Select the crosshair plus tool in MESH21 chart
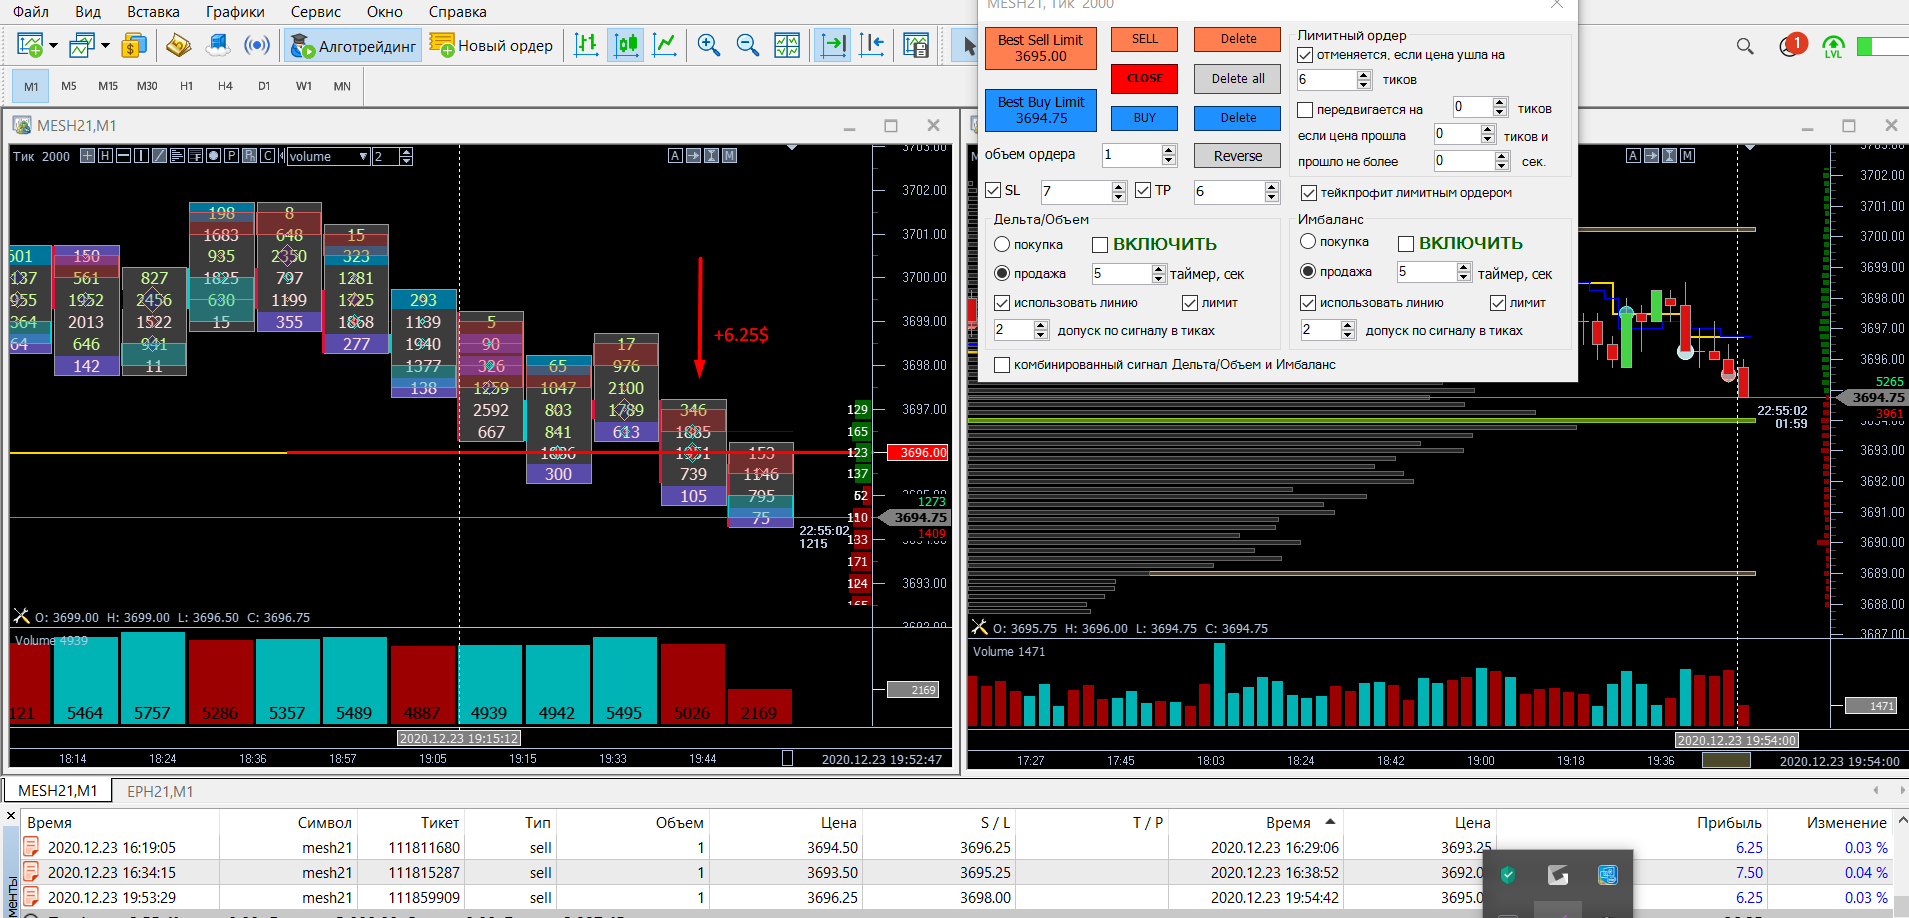 click(88, 156)
